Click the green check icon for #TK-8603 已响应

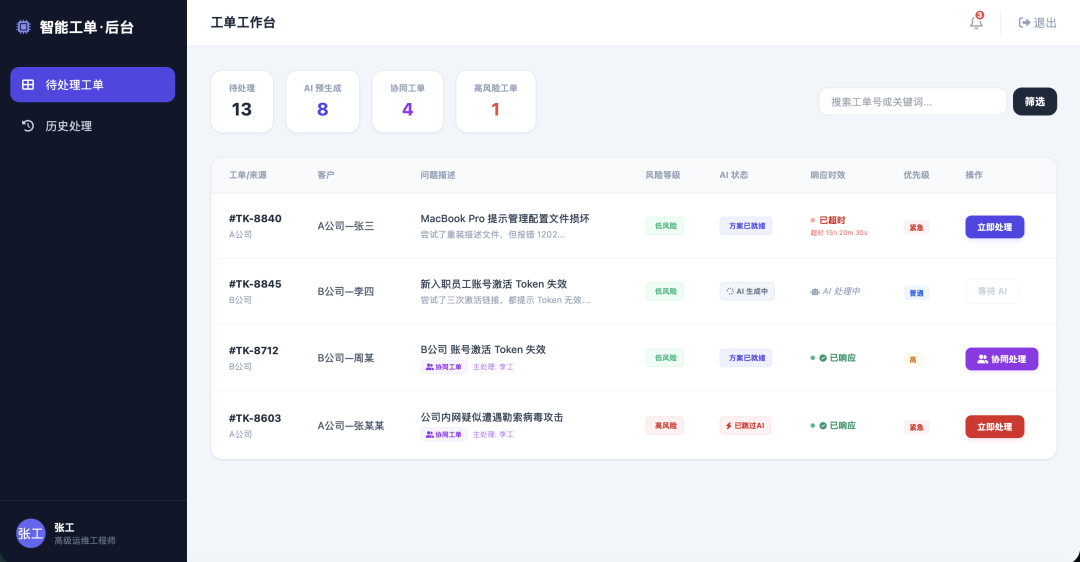point(822,426)
